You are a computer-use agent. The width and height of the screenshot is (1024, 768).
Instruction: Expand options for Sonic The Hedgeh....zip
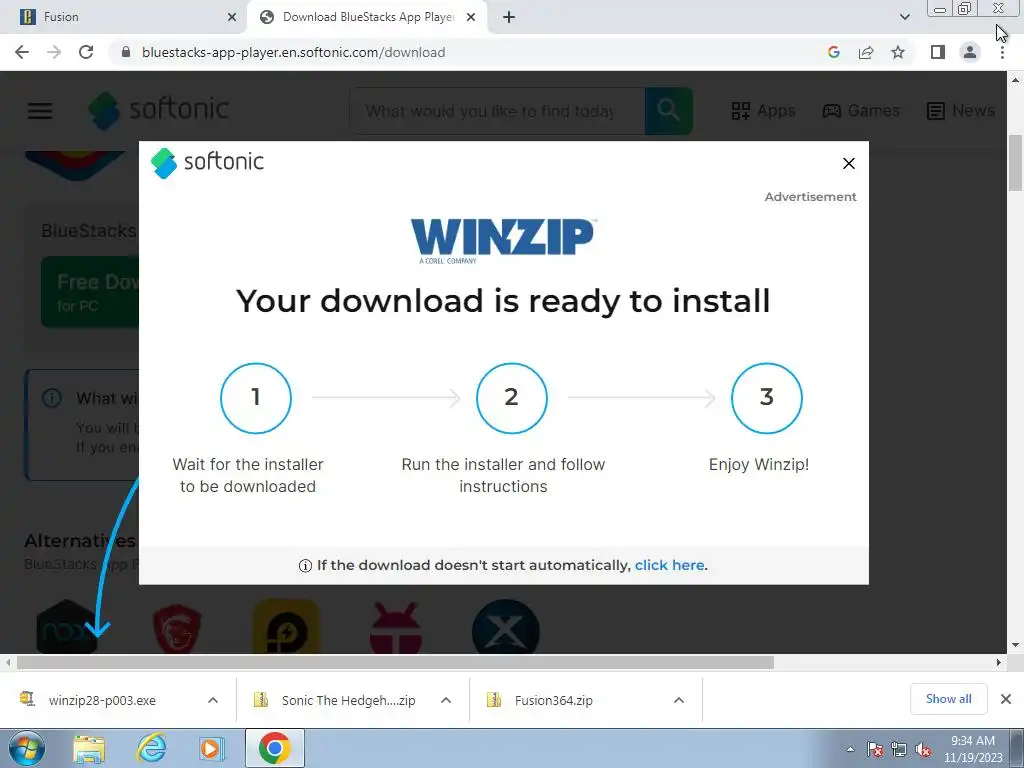(x=446, y=700)
